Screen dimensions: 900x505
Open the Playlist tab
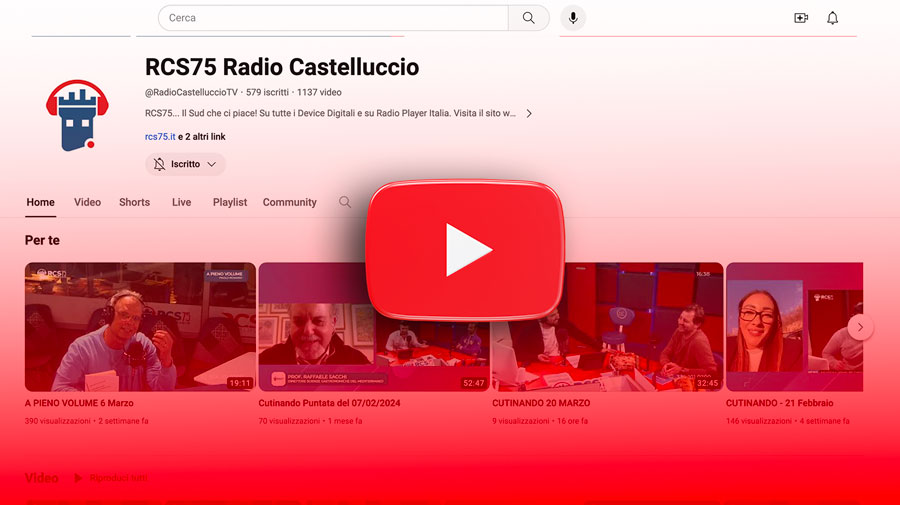click(x=230, y=202)
